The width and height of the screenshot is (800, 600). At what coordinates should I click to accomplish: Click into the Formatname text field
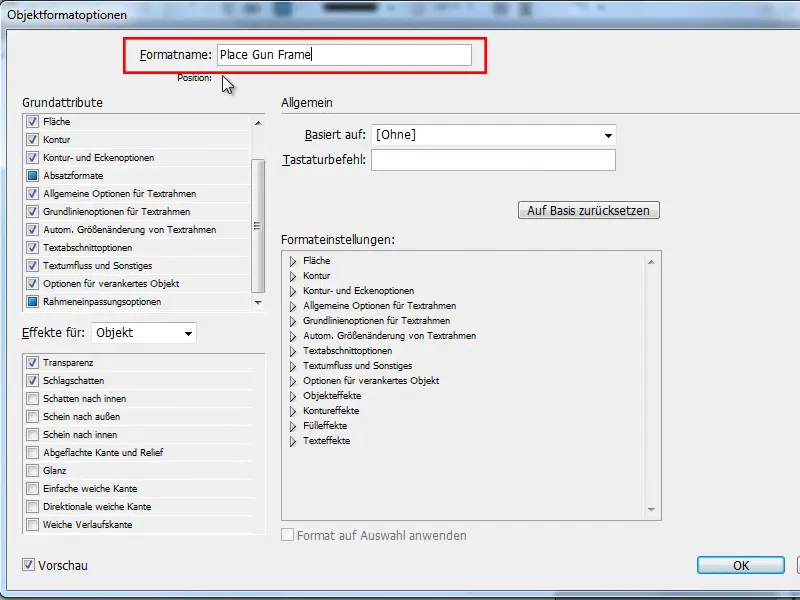pos(344,55)
